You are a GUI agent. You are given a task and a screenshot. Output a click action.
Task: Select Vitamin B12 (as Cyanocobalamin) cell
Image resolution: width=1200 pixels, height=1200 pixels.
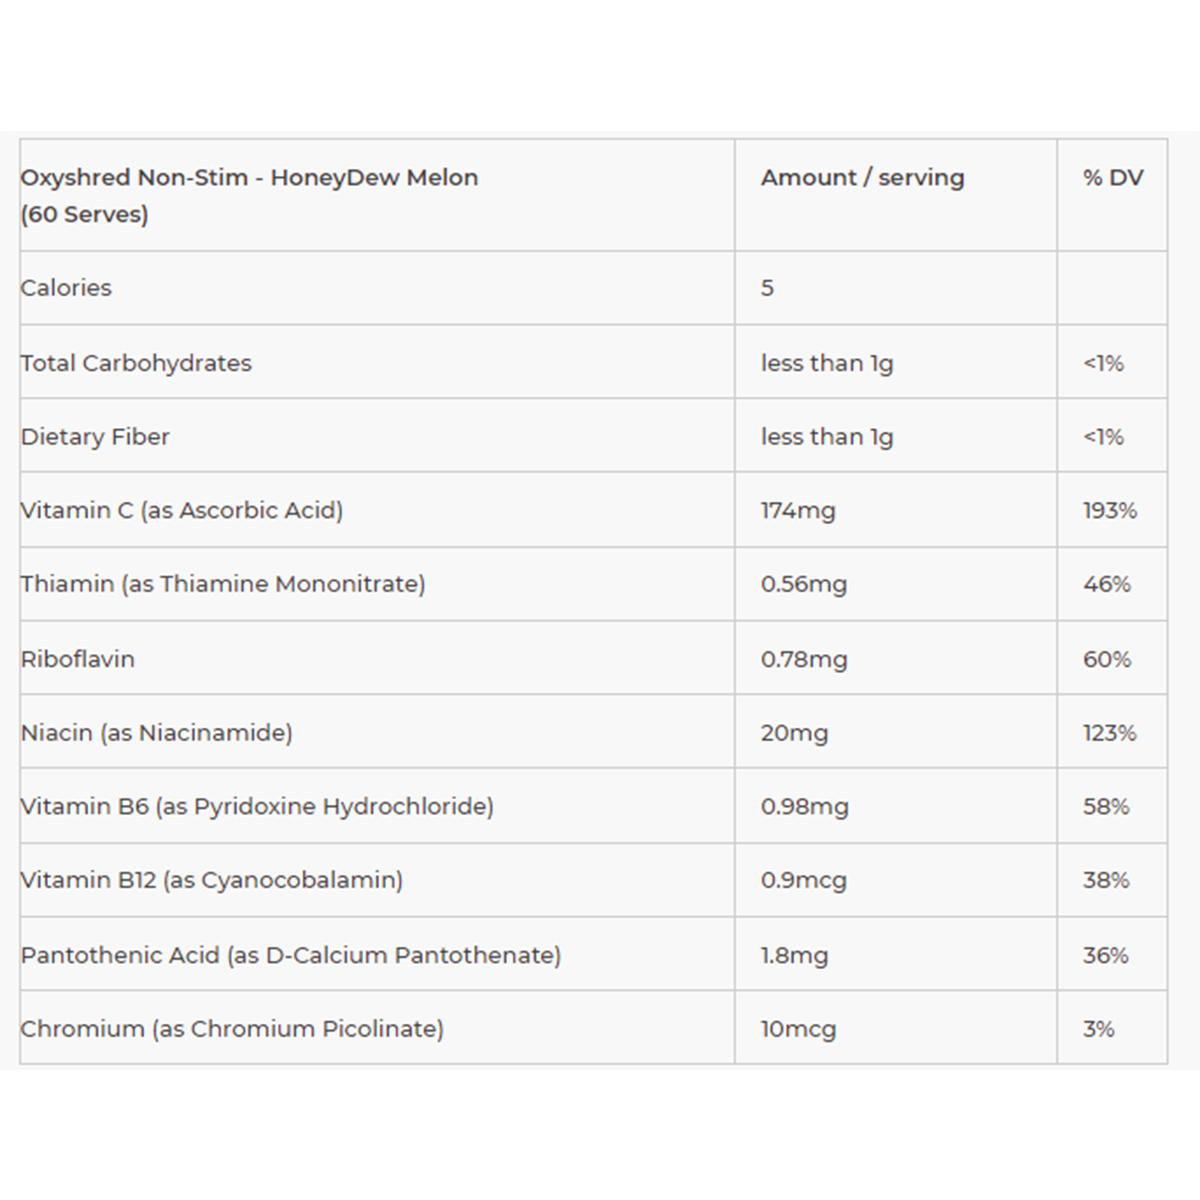[211, 880]
